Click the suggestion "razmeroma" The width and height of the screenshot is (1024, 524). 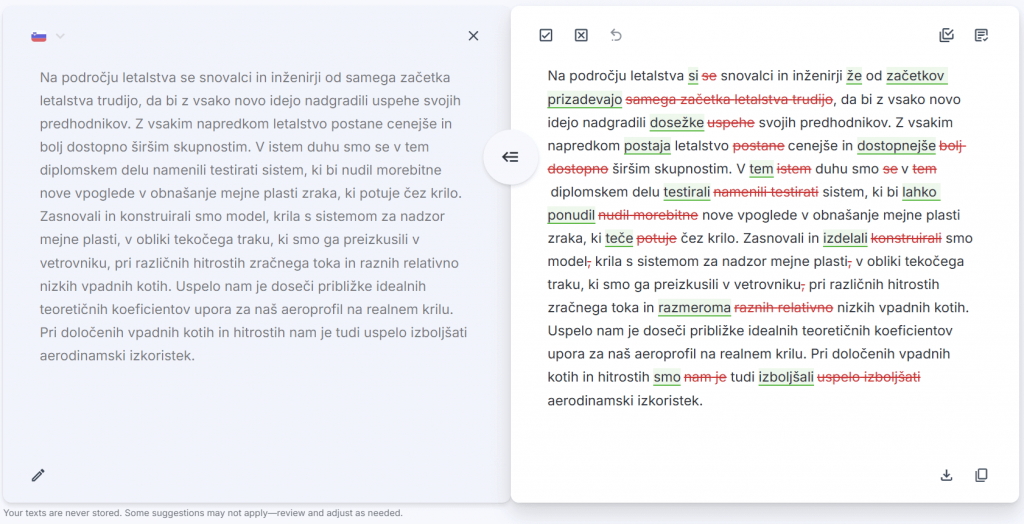(x=694, y=308)
